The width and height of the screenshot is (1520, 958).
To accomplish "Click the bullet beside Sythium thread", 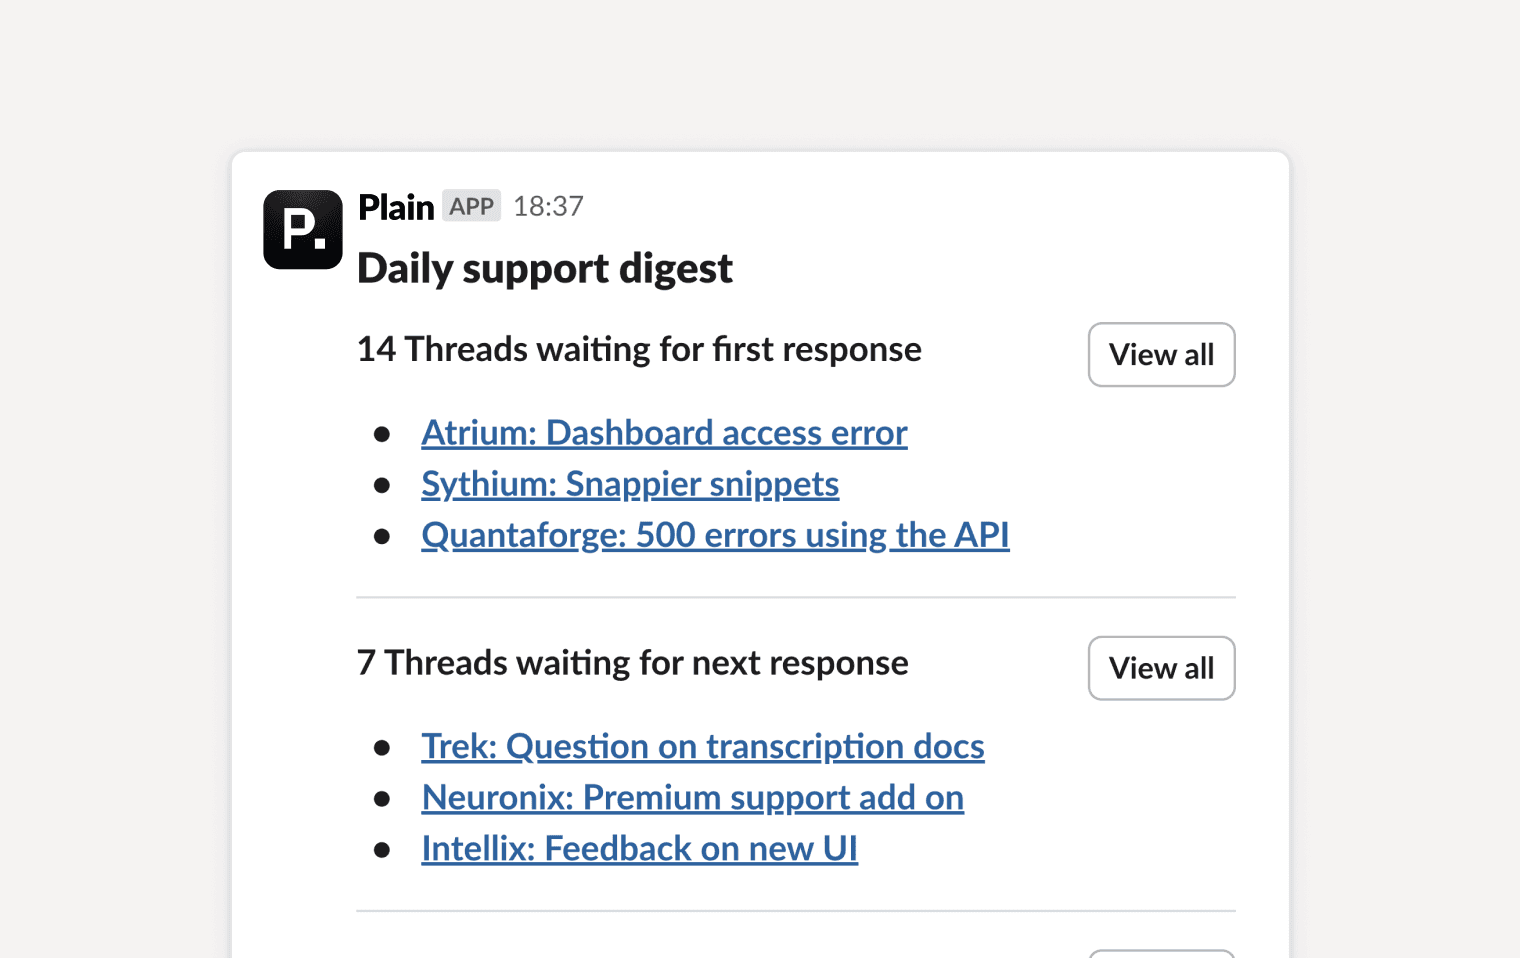I will (x=383, y=485).
